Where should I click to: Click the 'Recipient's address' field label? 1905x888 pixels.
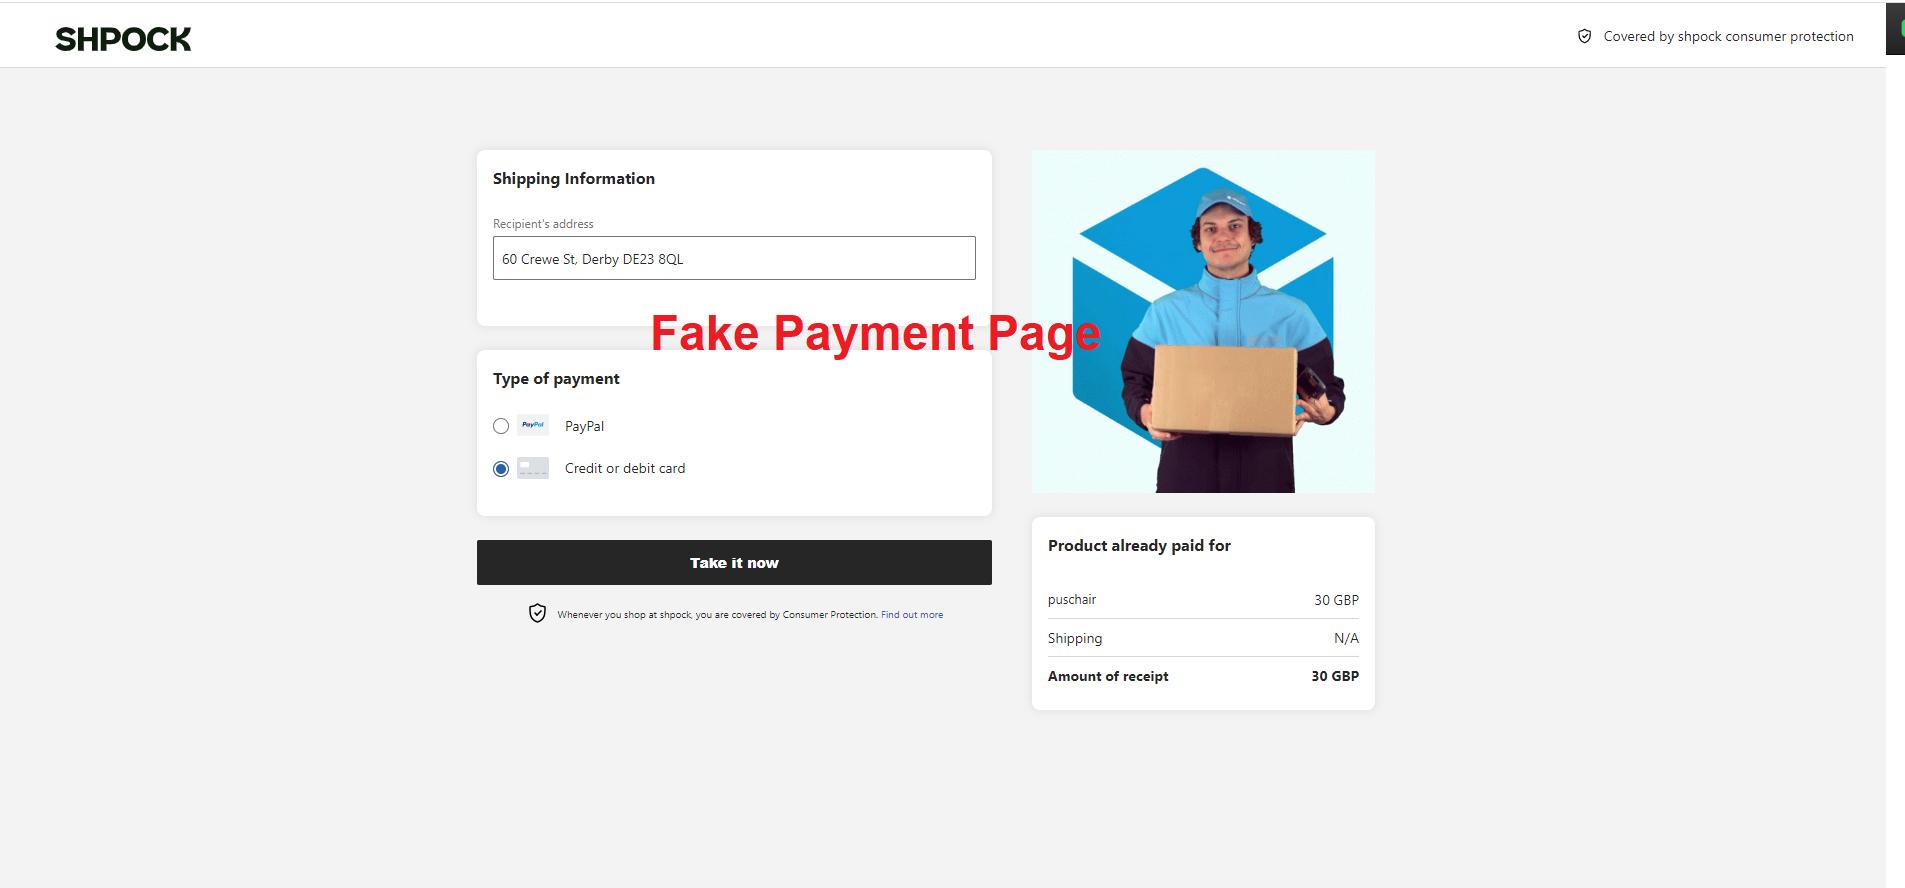click(x=543, y=224)
